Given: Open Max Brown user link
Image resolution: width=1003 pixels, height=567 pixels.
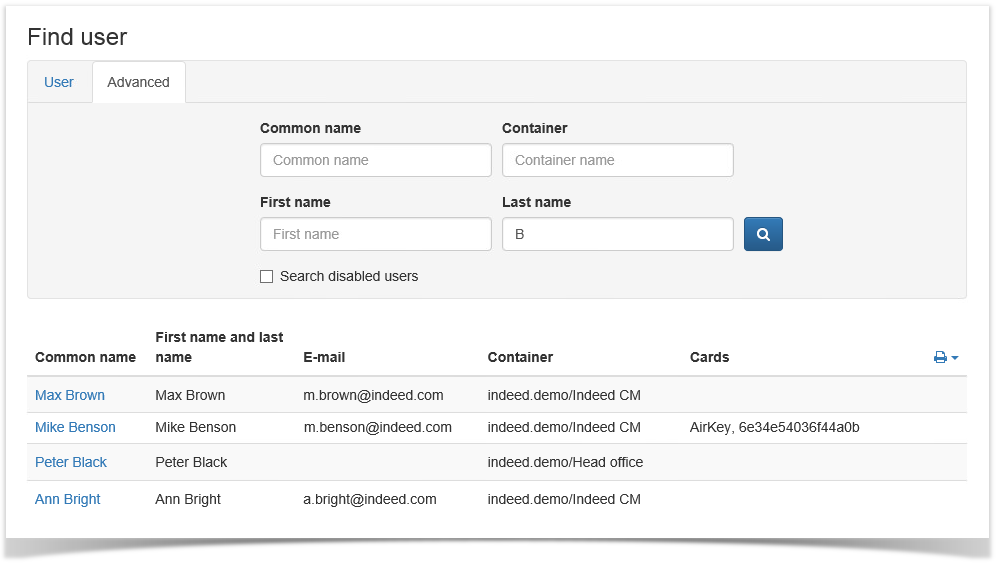Looking at the screenshot, I should (x=70, y=395).
